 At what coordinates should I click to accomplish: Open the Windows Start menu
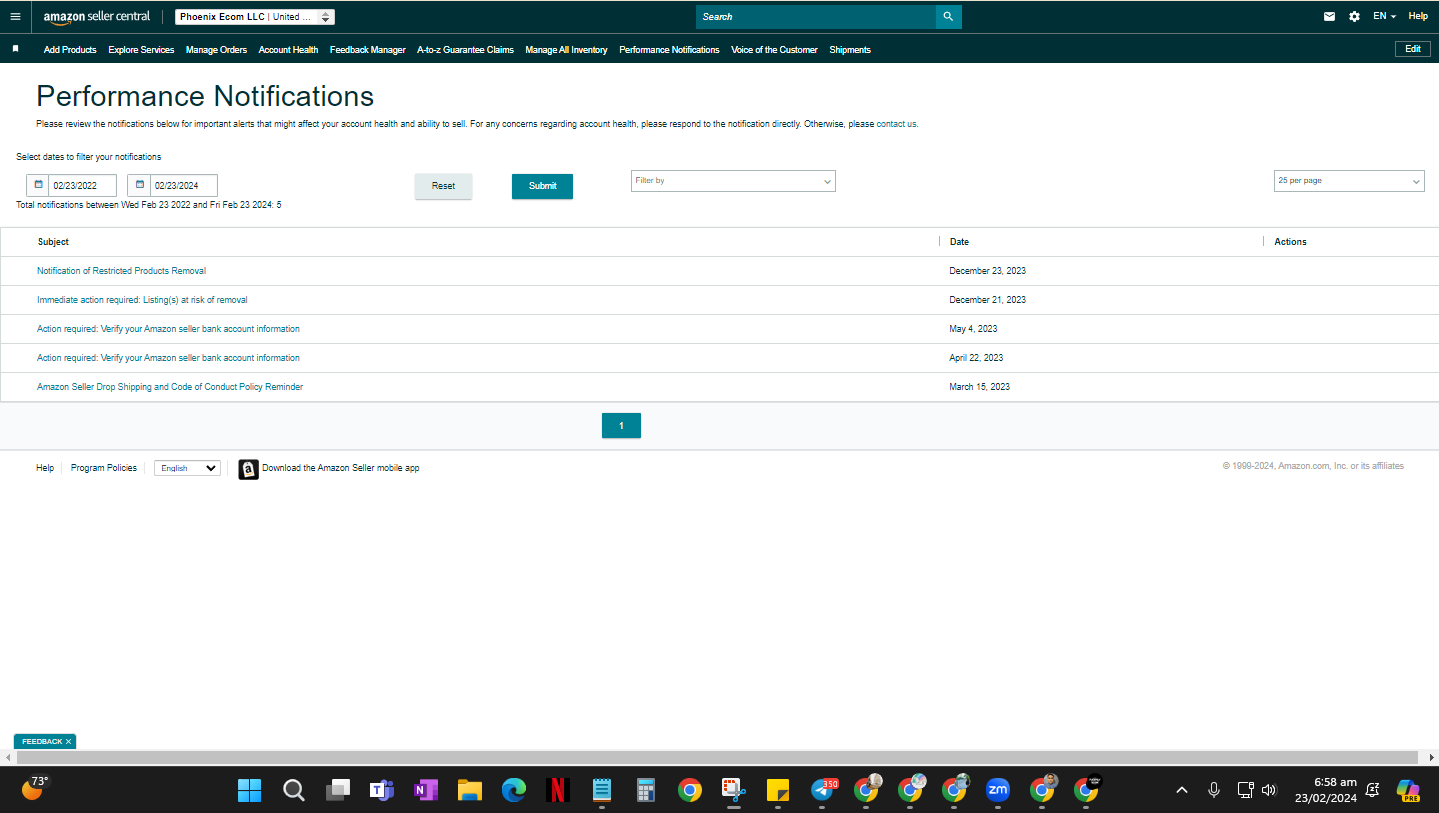pos(249,790)
